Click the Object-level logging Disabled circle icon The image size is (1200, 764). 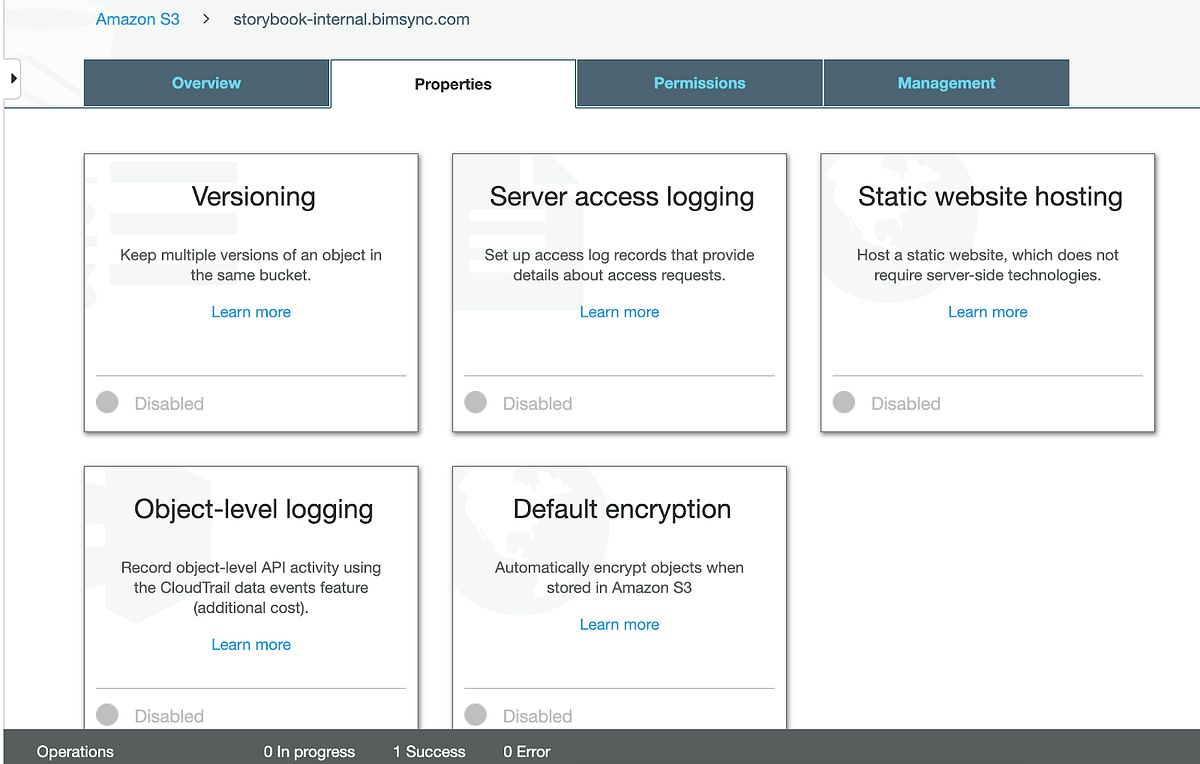click(107, 714)
